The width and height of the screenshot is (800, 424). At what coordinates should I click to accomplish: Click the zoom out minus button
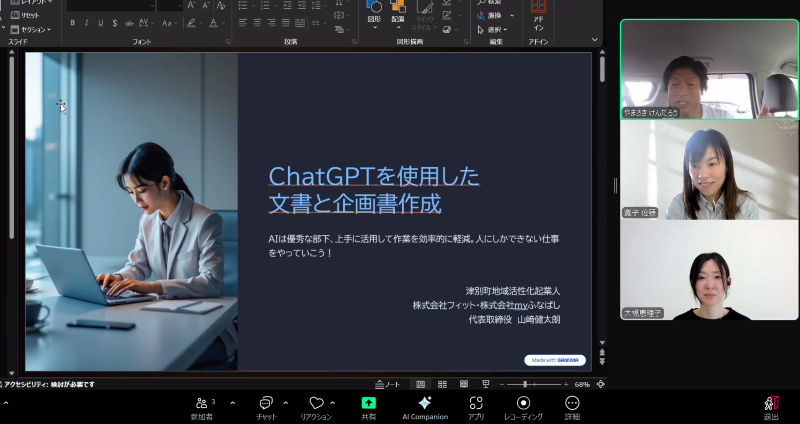(502, 384)
